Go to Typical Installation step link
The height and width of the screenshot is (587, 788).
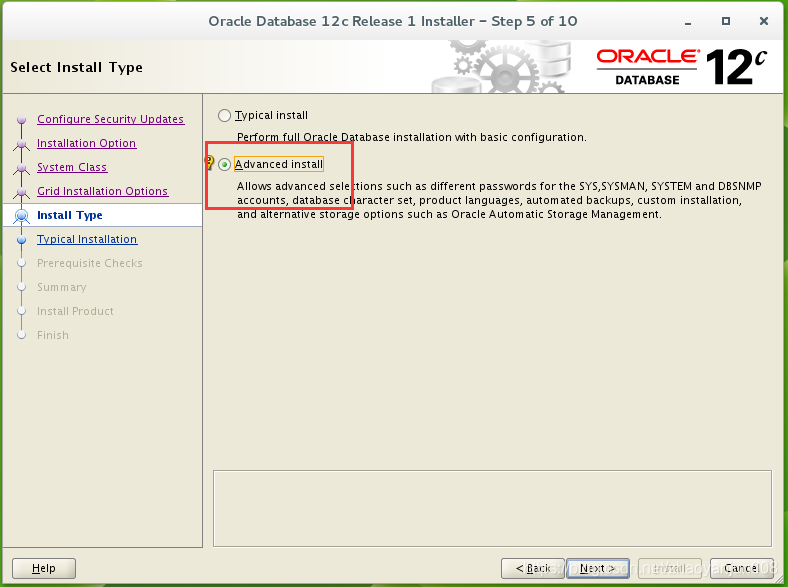pyautogui.click(x=87, y=239)
